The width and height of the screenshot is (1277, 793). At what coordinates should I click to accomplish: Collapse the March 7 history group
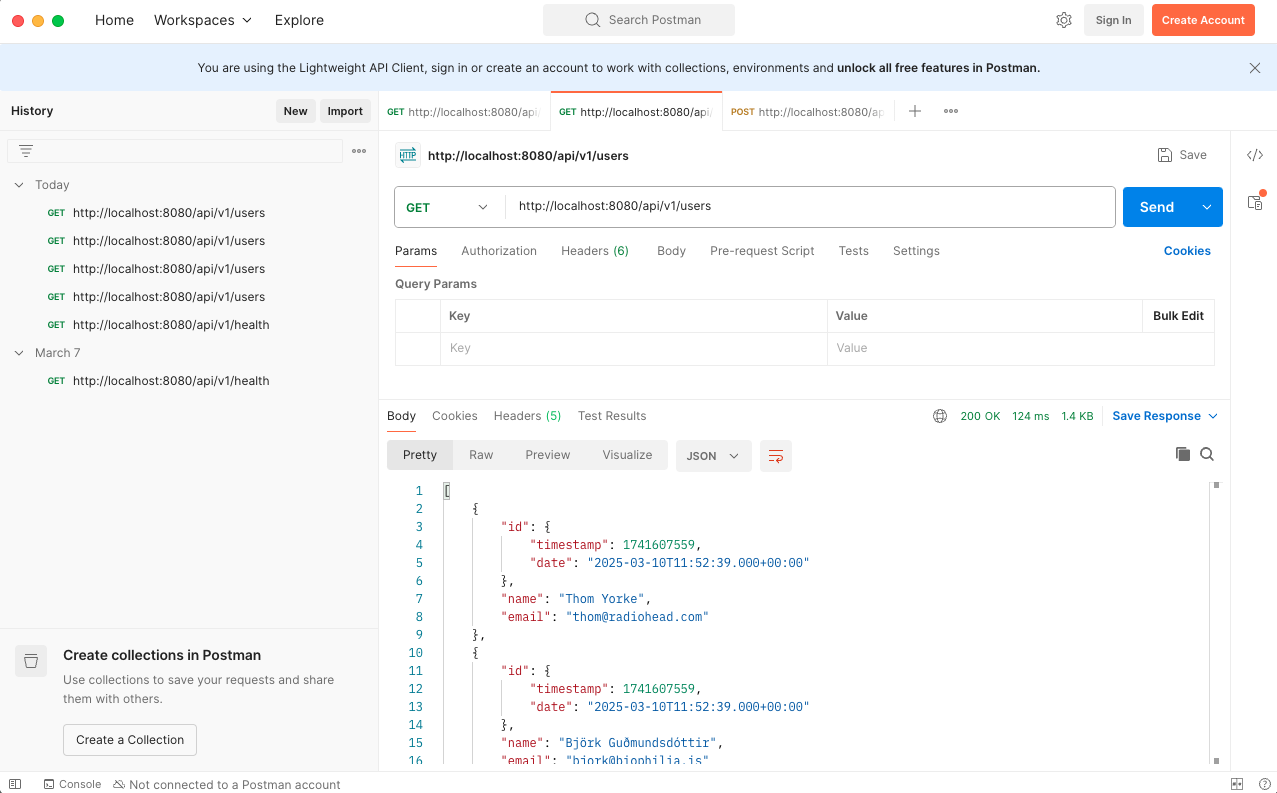[x=19, y=353]
